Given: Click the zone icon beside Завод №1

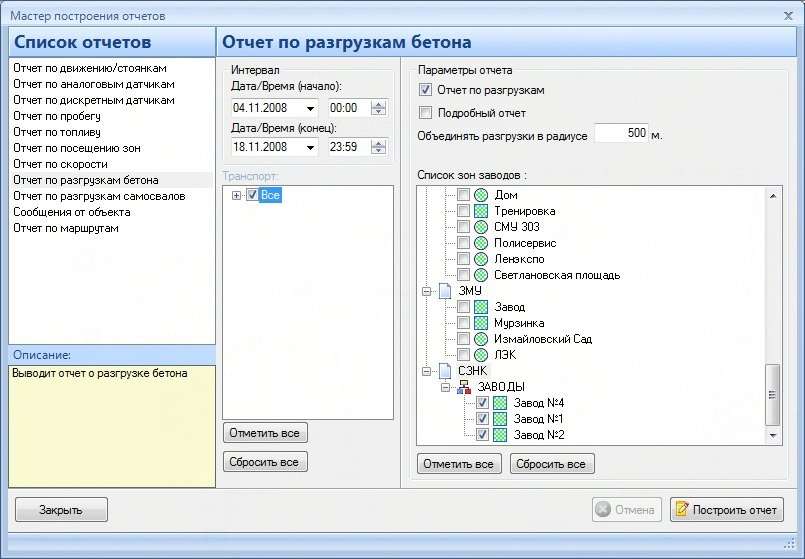Looking at the screenshot, I should coord(500,419).
